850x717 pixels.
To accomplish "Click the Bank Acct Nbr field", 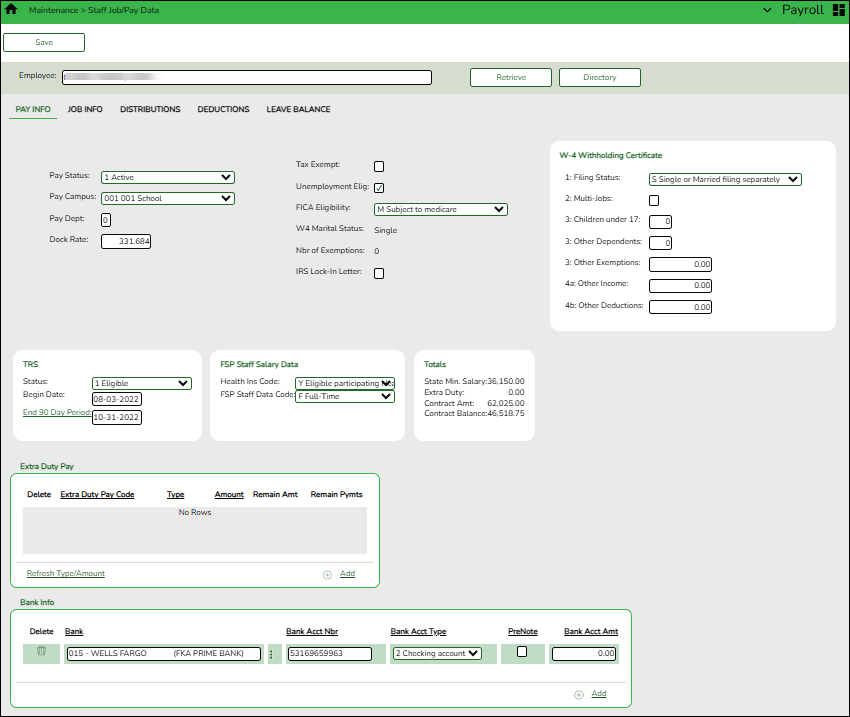I will [330, 654].
